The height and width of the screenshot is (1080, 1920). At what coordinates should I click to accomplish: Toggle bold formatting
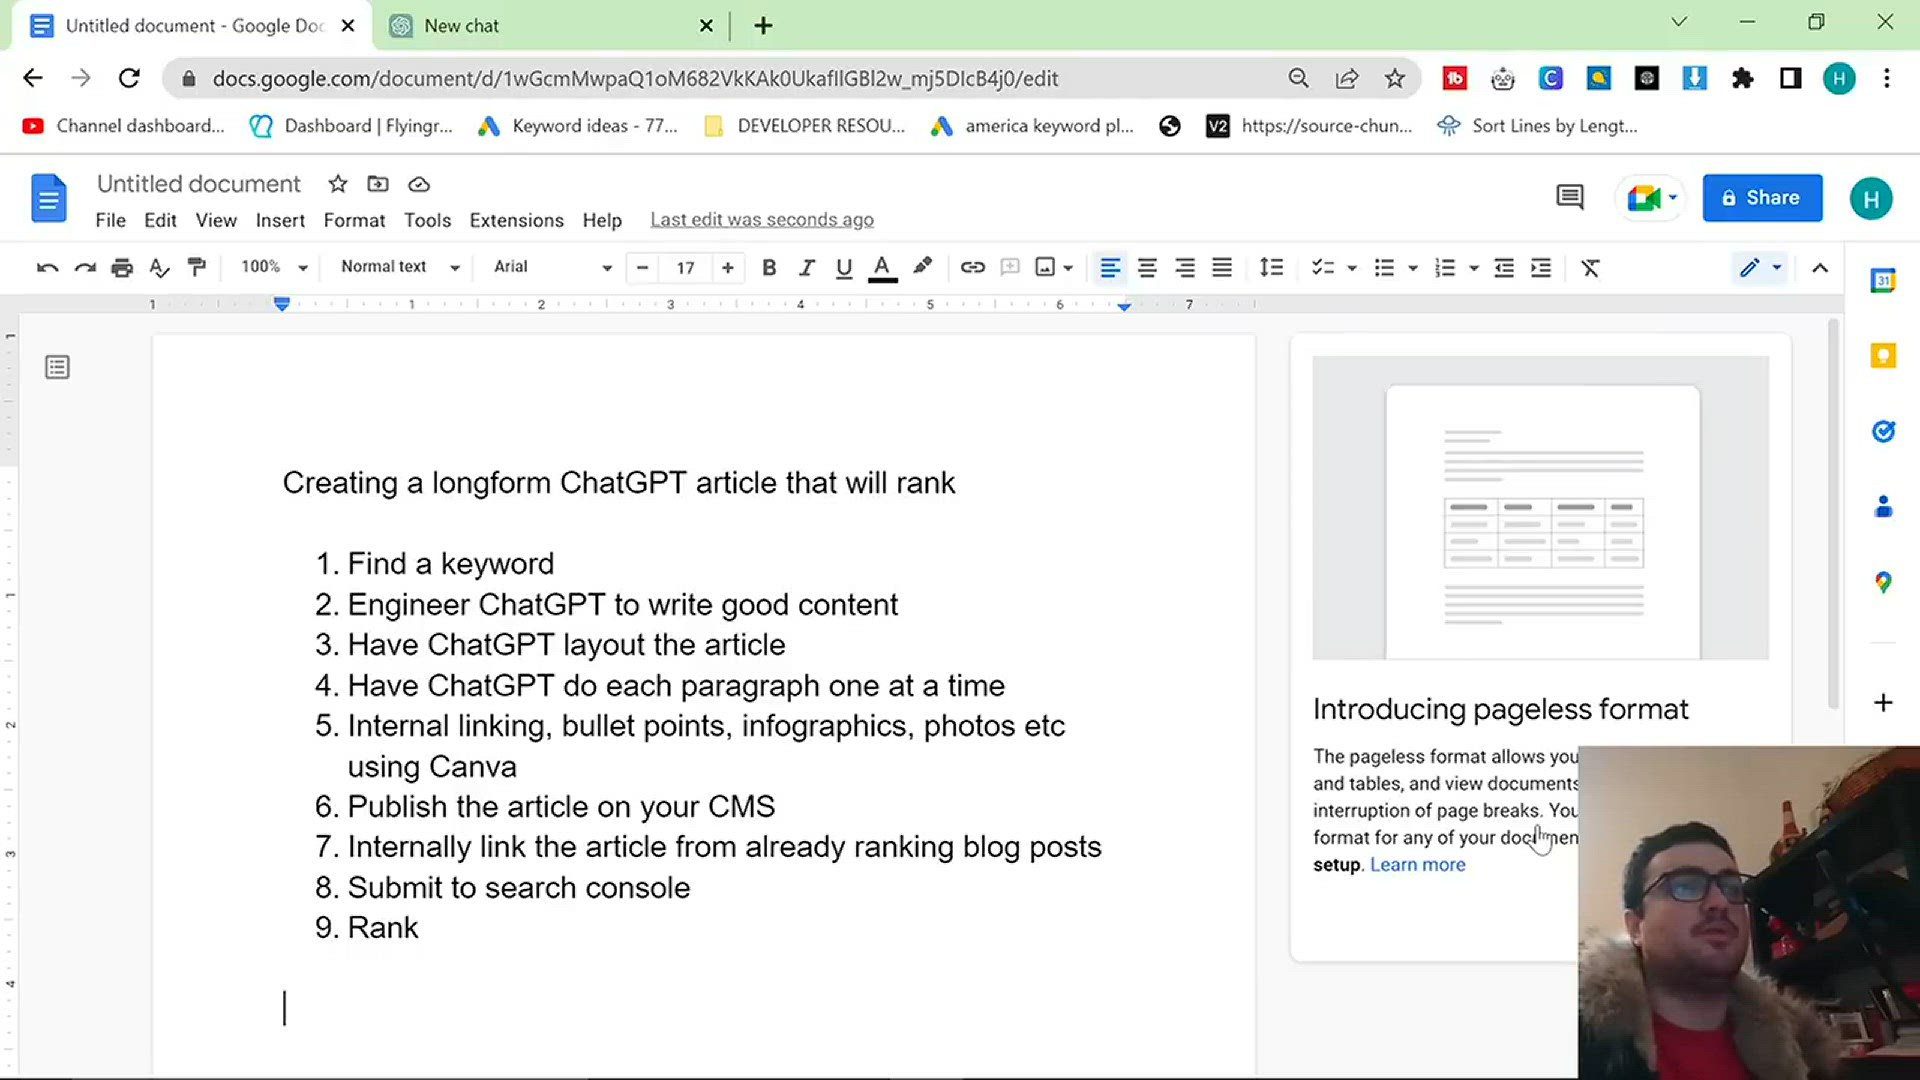(x=769, y=267)
